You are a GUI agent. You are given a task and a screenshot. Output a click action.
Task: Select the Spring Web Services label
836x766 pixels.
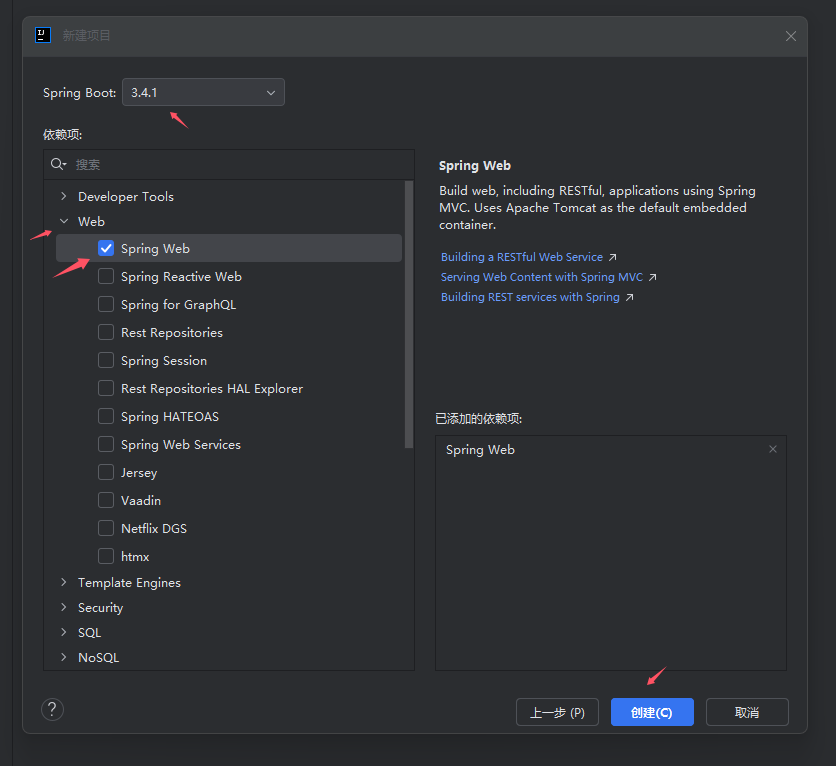pos(181,445)
